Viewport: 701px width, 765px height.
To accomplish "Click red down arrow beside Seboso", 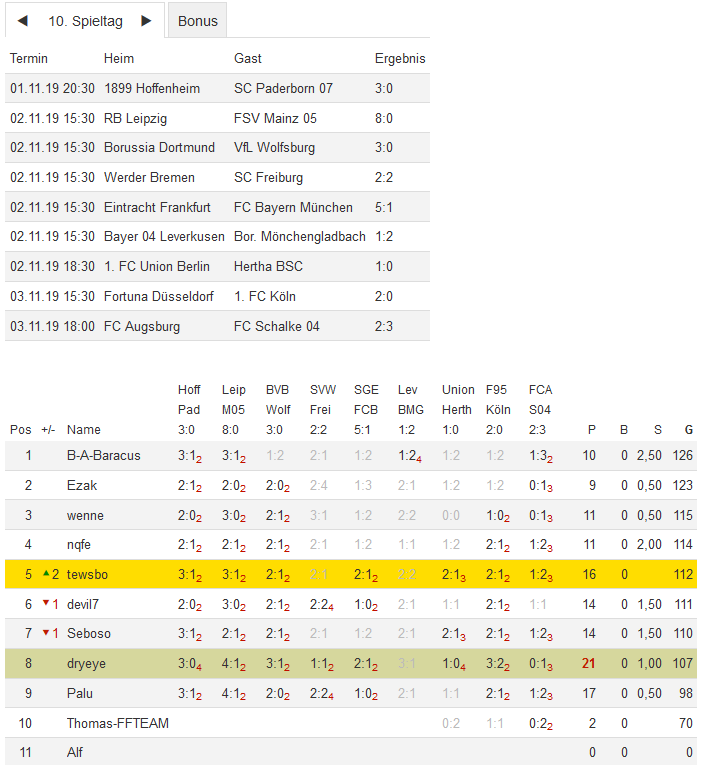I will point(45,634).
